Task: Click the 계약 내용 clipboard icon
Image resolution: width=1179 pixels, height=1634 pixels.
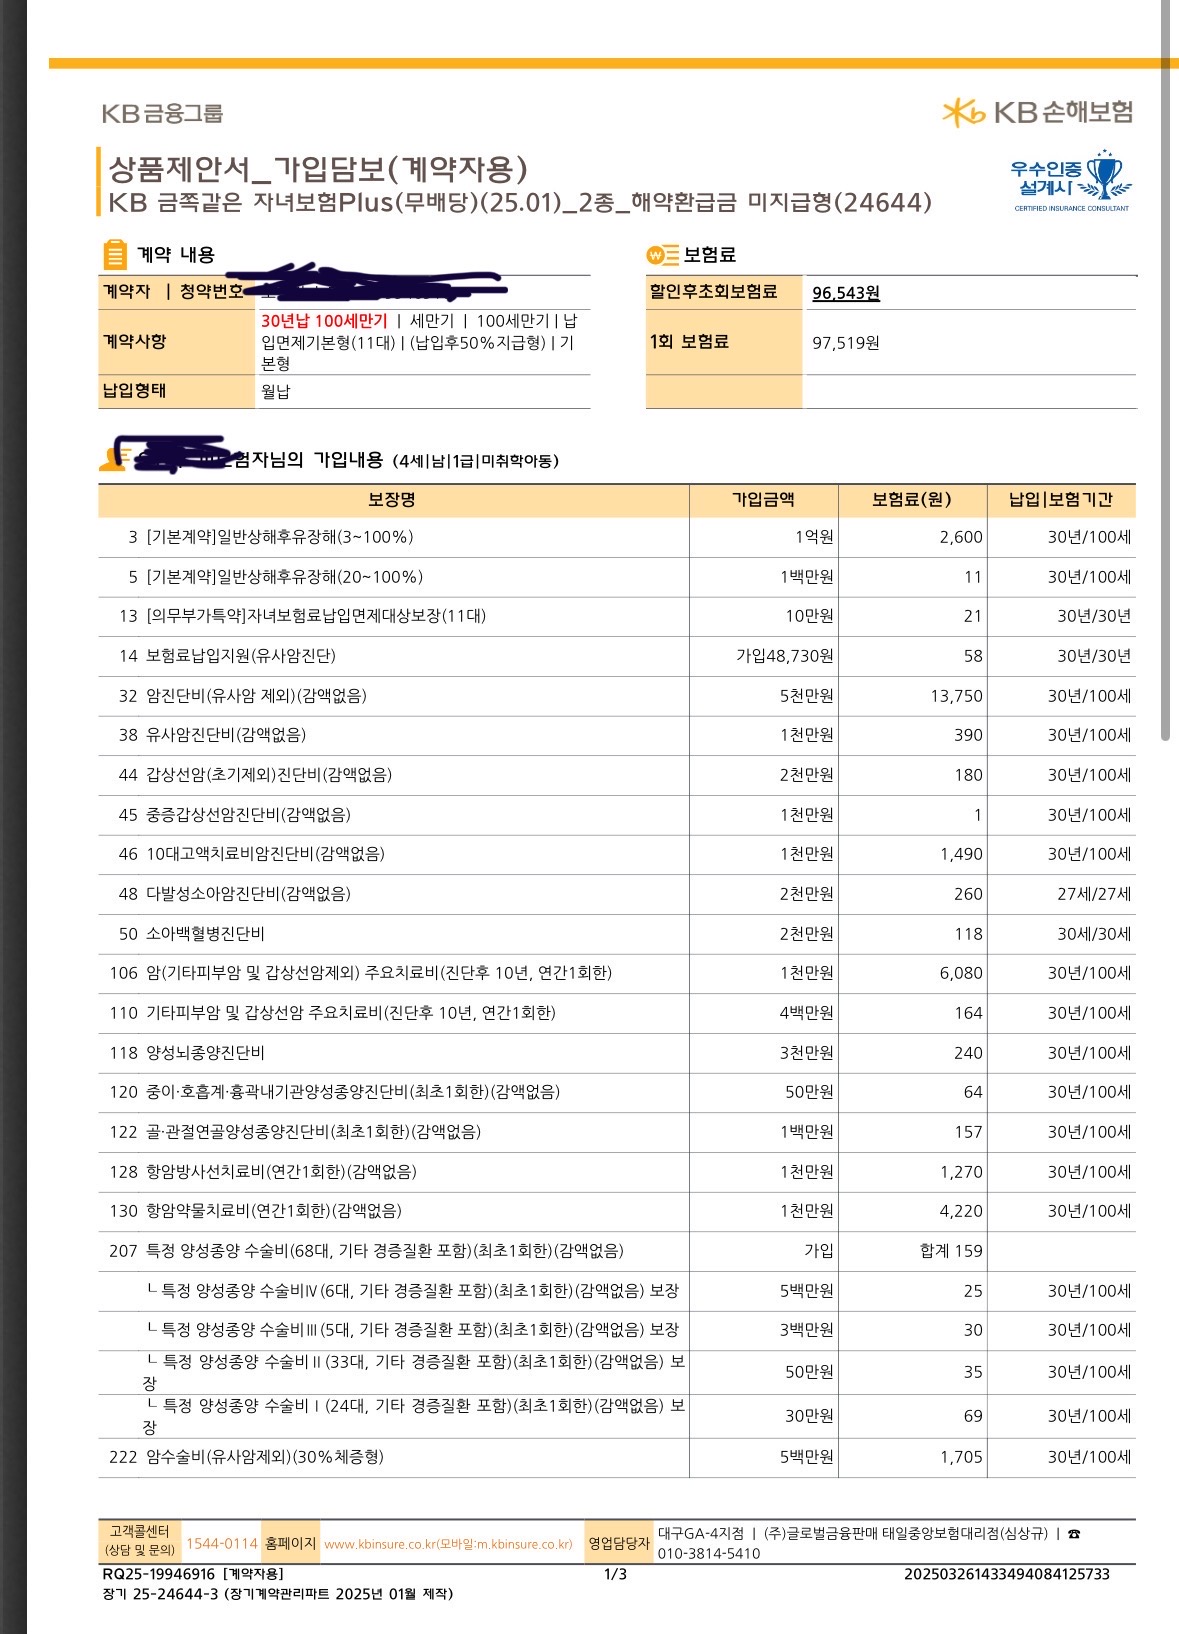Action: (x=115, y=255)
